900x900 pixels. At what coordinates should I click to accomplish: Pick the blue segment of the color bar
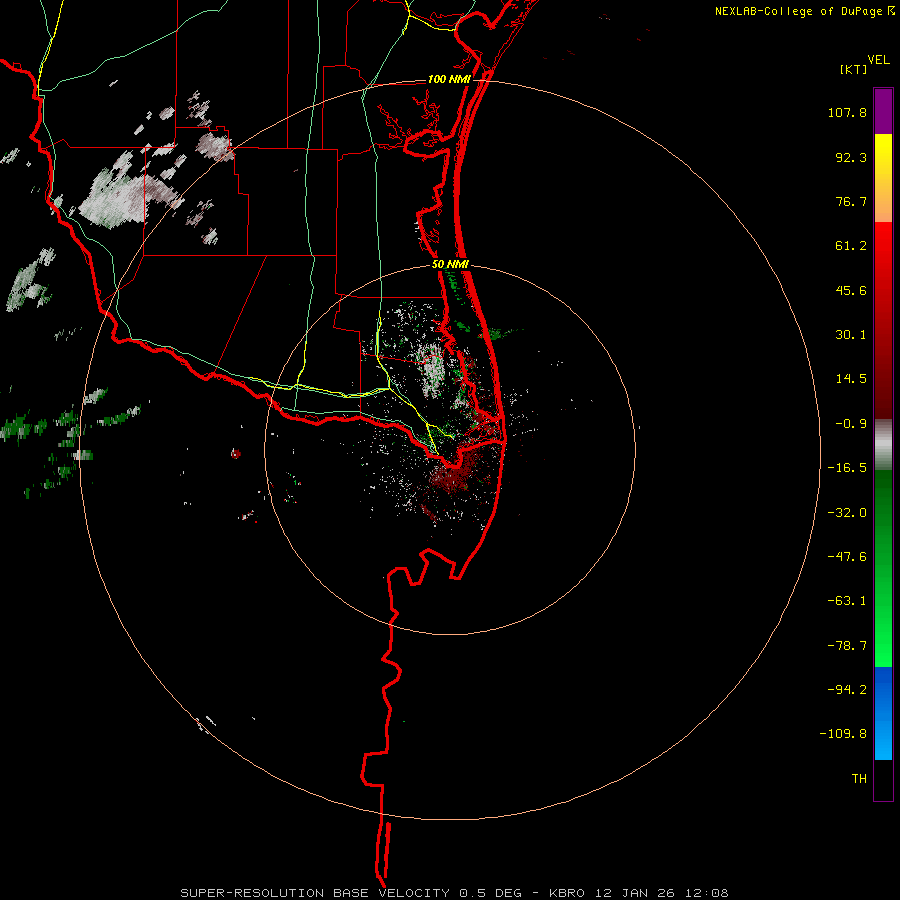883,713
